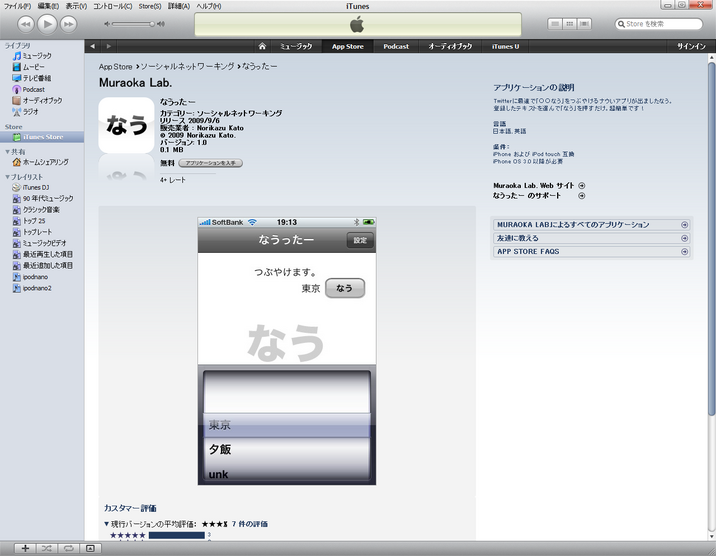Open the 90 年代ミュージック playlist
716x556 pixels.
point(43,199)
